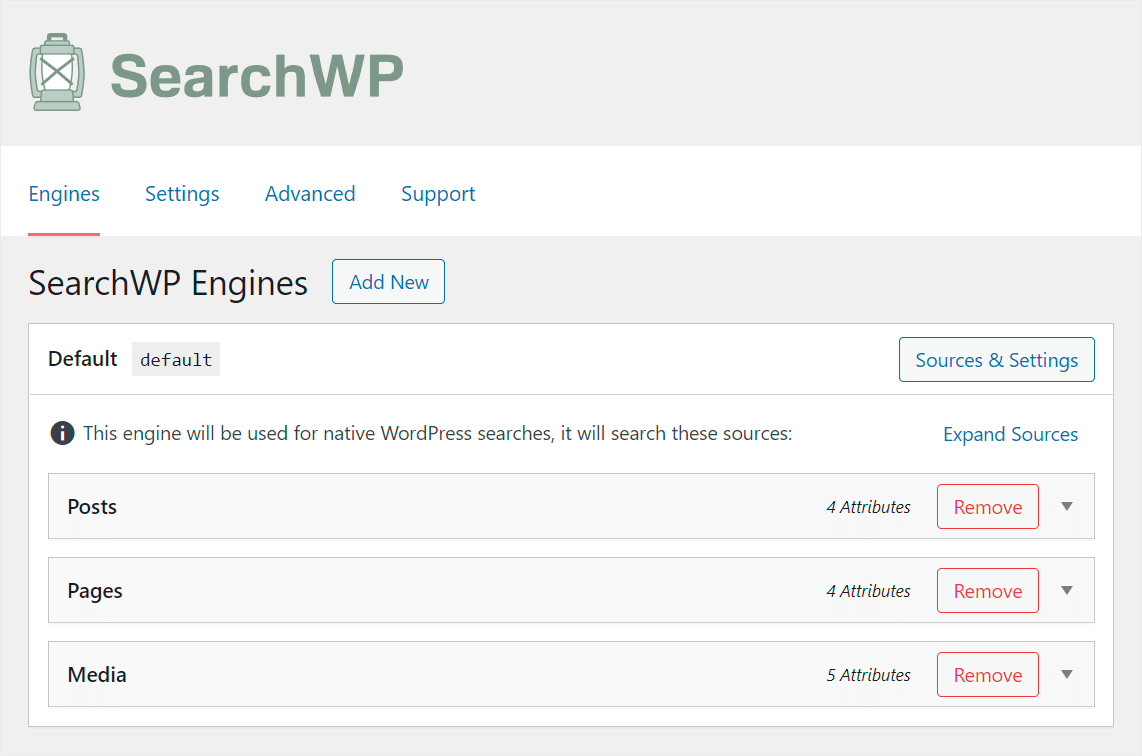Viewport: 1142px width, 756px height.
Task: Remove the Posts source
Action: [988, 507]
